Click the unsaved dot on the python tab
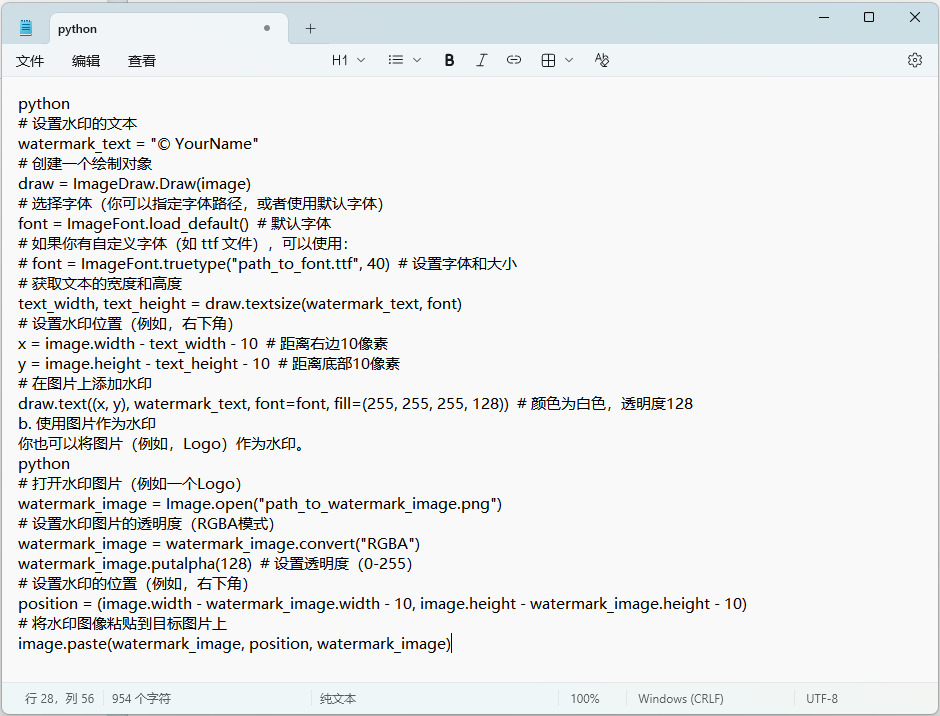Image resolution: width=940 pixels, height=716 pixels. [x=267, y=29]
